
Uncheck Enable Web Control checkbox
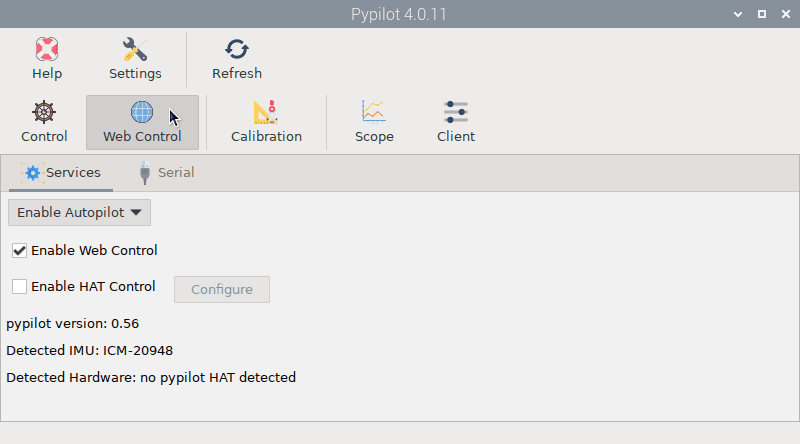(x=19, y=250)
